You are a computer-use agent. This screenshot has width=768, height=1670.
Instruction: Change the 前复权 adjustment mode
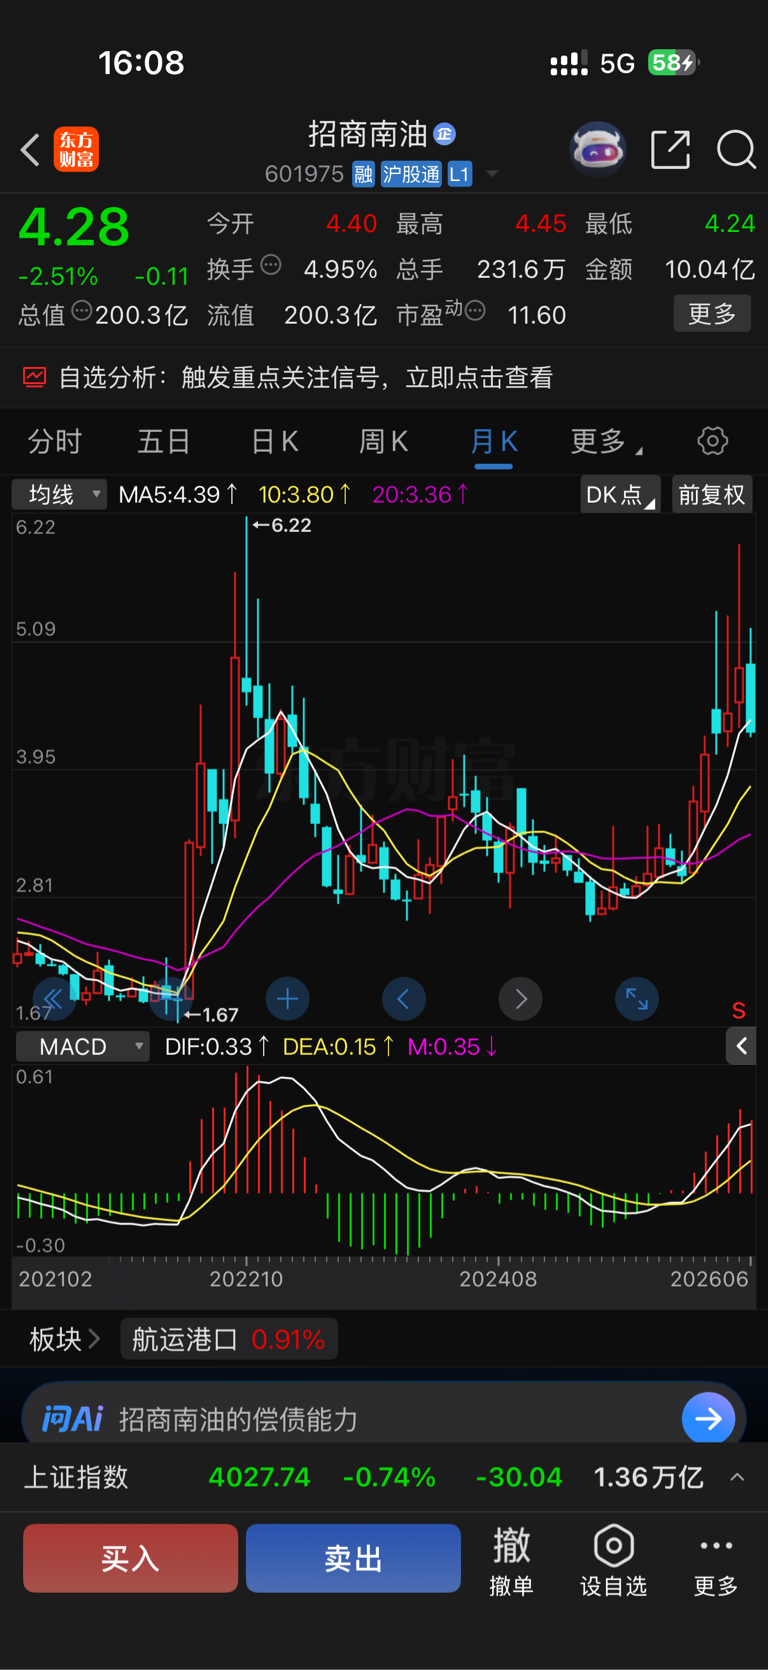tap(712, 495)
